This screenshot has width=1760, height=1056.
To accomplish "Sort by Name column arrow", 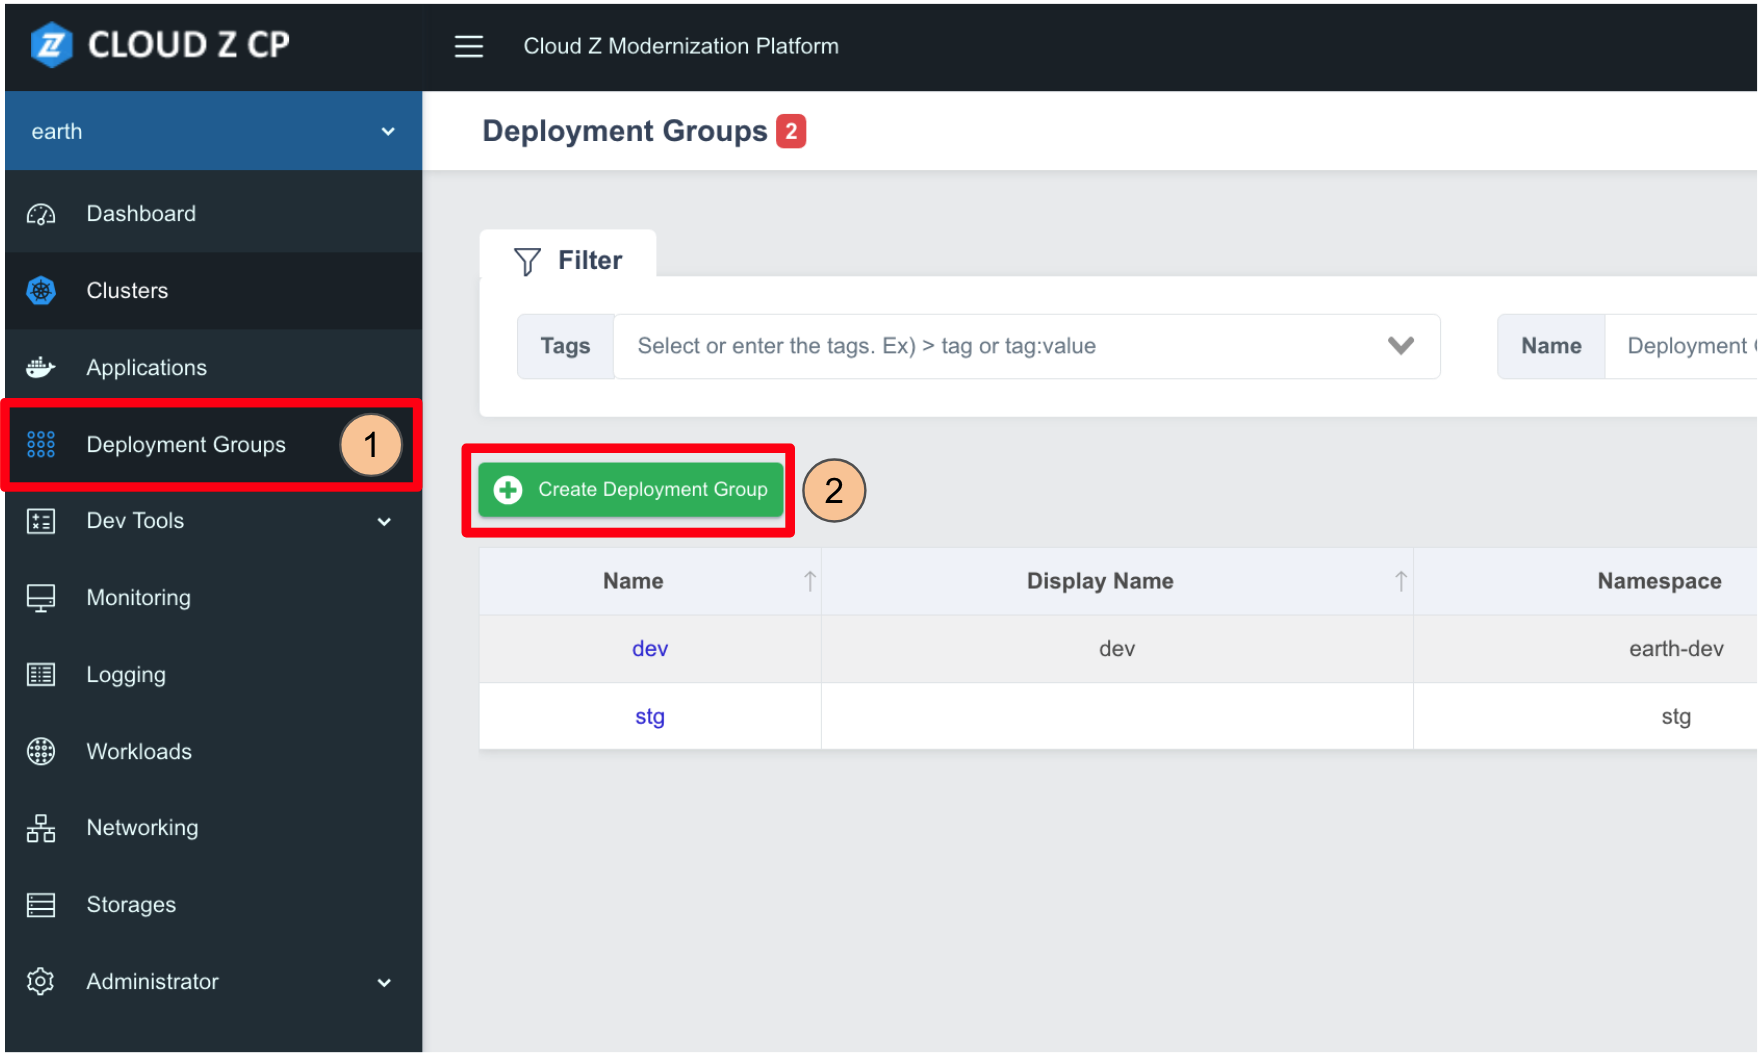I will click(809, 581).
